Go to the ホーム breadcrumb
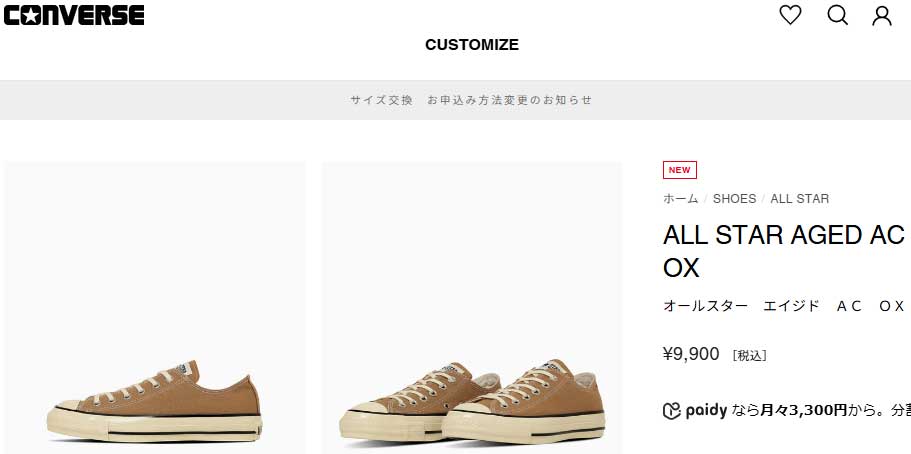 pyautogui.click(x=680, y=199)
